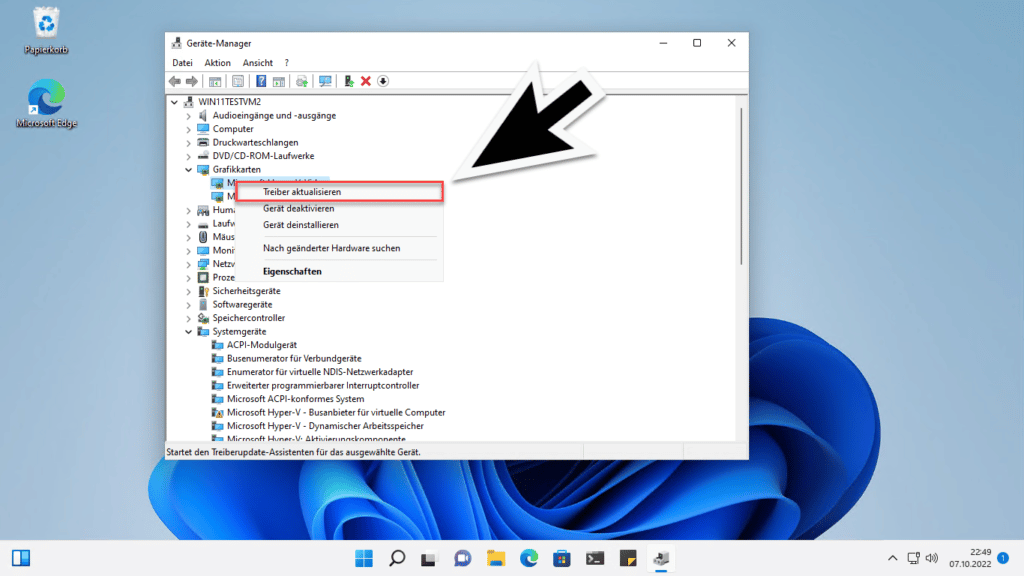Image resolution: width=1024 pixels, height=576 pixels.
Task: Open File Explorer from taskbar
Action: [496, 558]
